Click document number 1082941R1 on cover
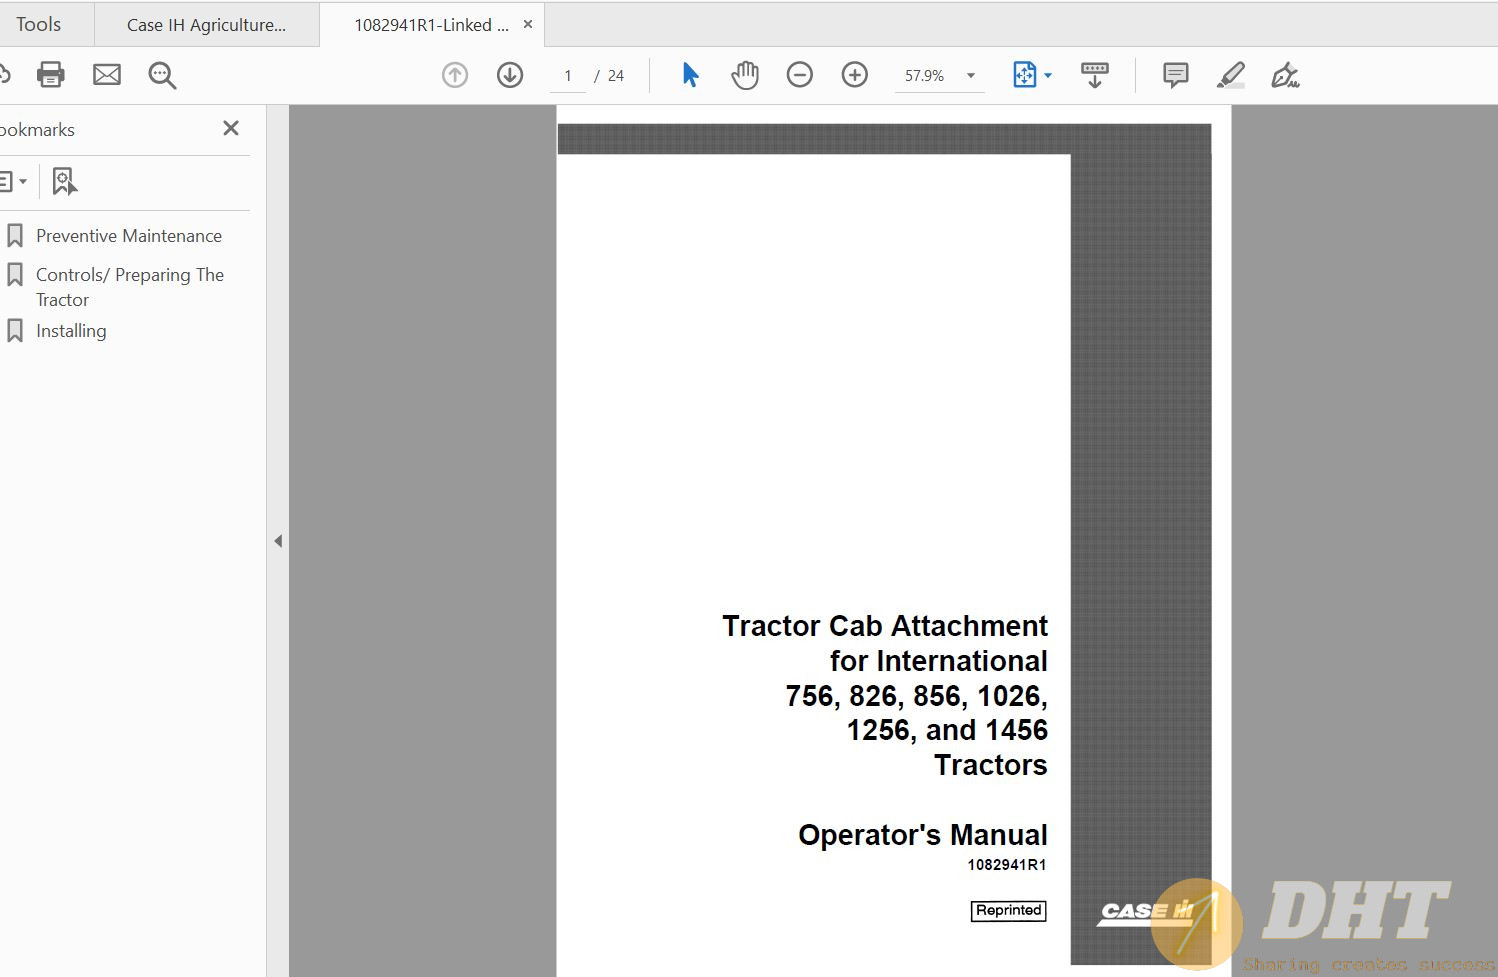Viewport: 1498px width, 977px height. [x=1007, y=865]
